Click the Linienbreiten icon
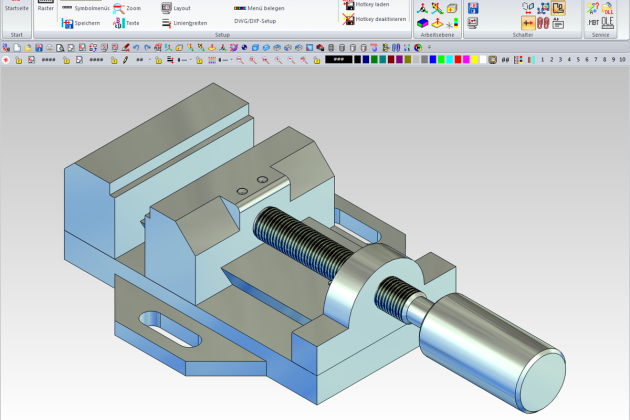630x420 pixels. click(x=166, y=22)
